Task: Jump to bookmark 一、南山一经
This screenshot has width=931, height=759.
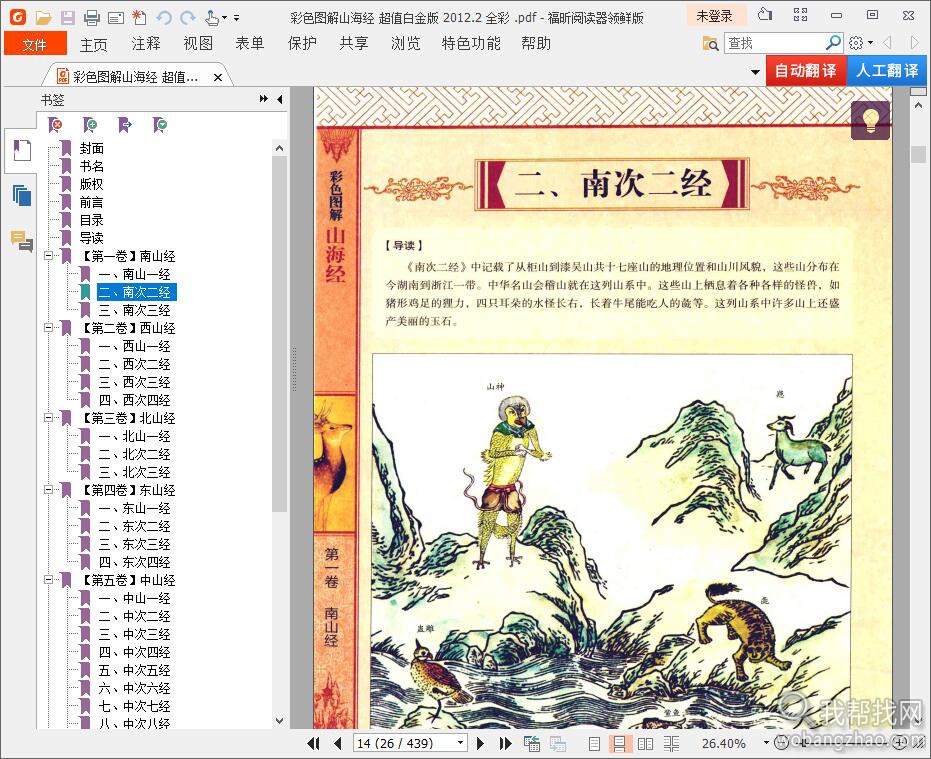Action: [x=134, y=274]
